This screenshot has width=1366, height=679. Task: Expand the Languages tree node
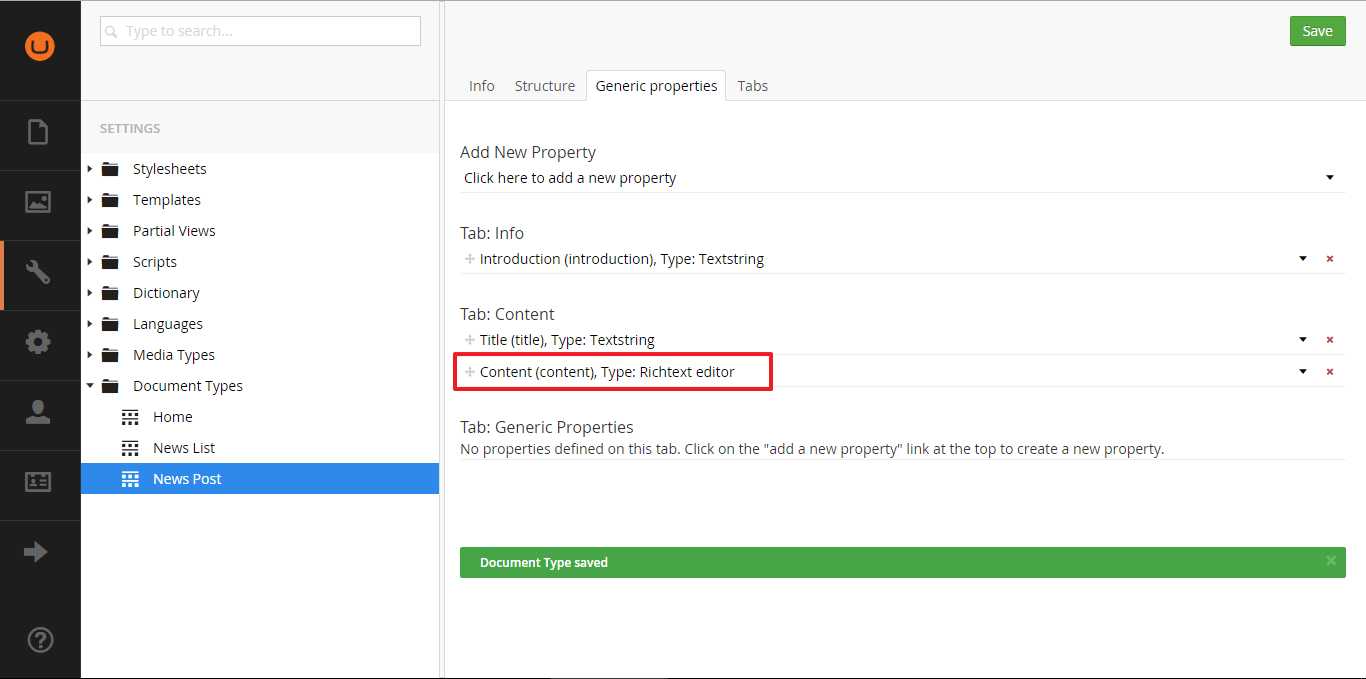tap(90, 324)
